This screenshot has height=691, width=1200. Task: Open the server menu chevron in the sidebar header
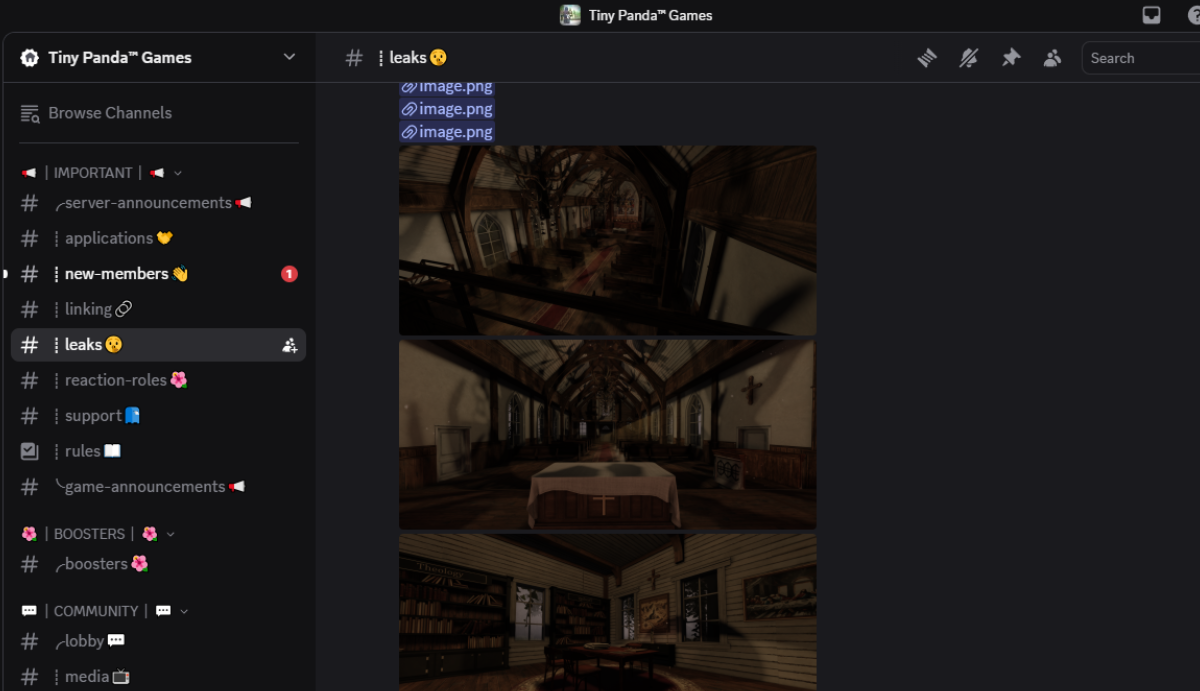point(289,57)
